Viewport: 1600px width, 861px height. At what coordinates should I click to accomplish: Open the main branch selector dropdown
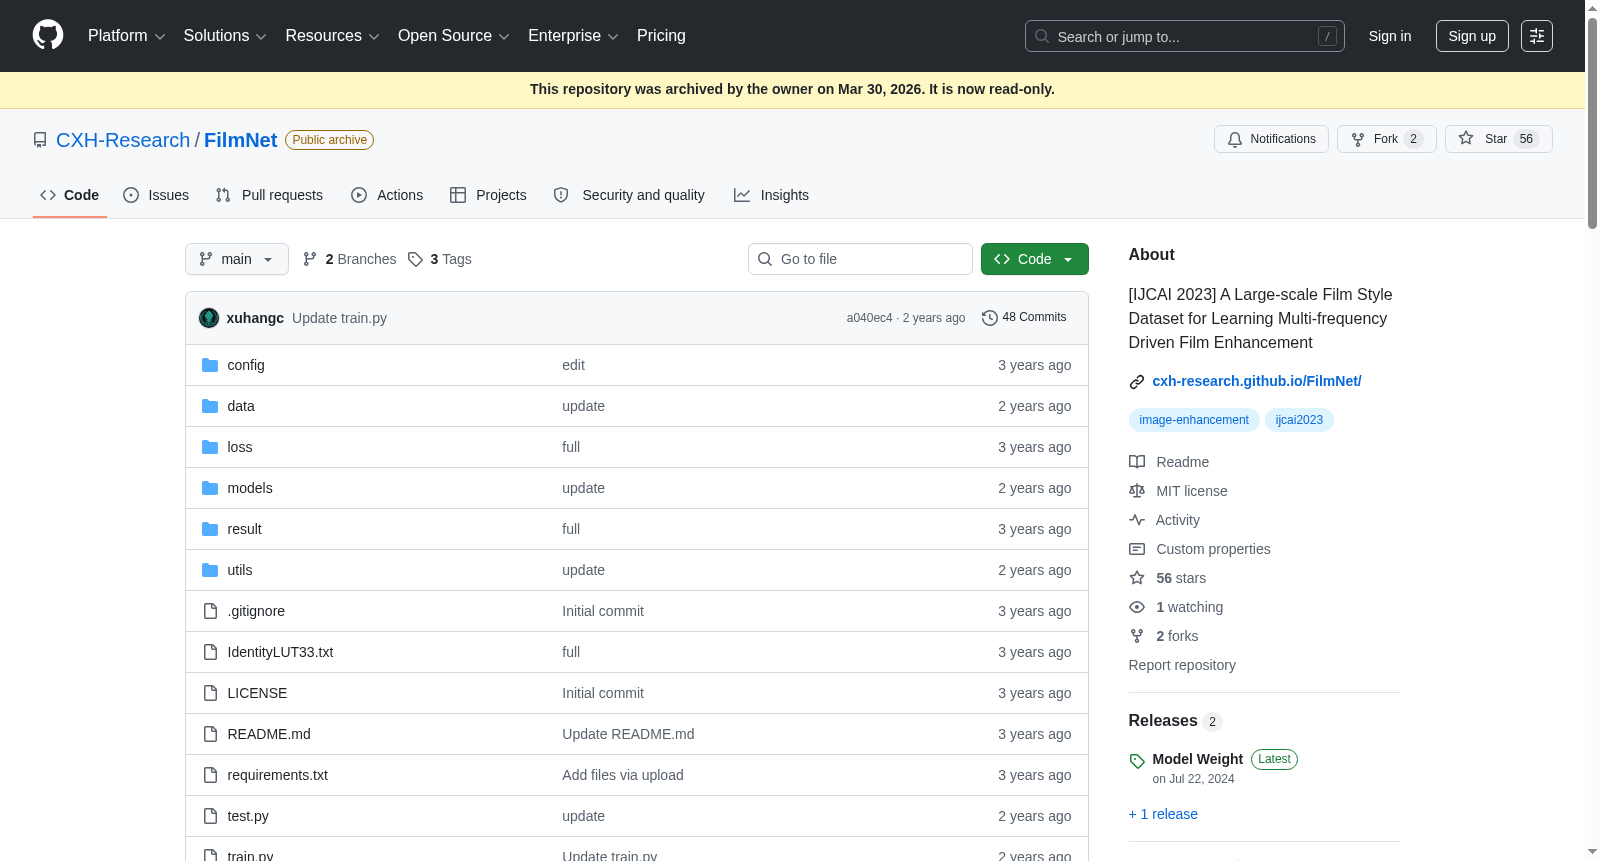click(237, 259)
